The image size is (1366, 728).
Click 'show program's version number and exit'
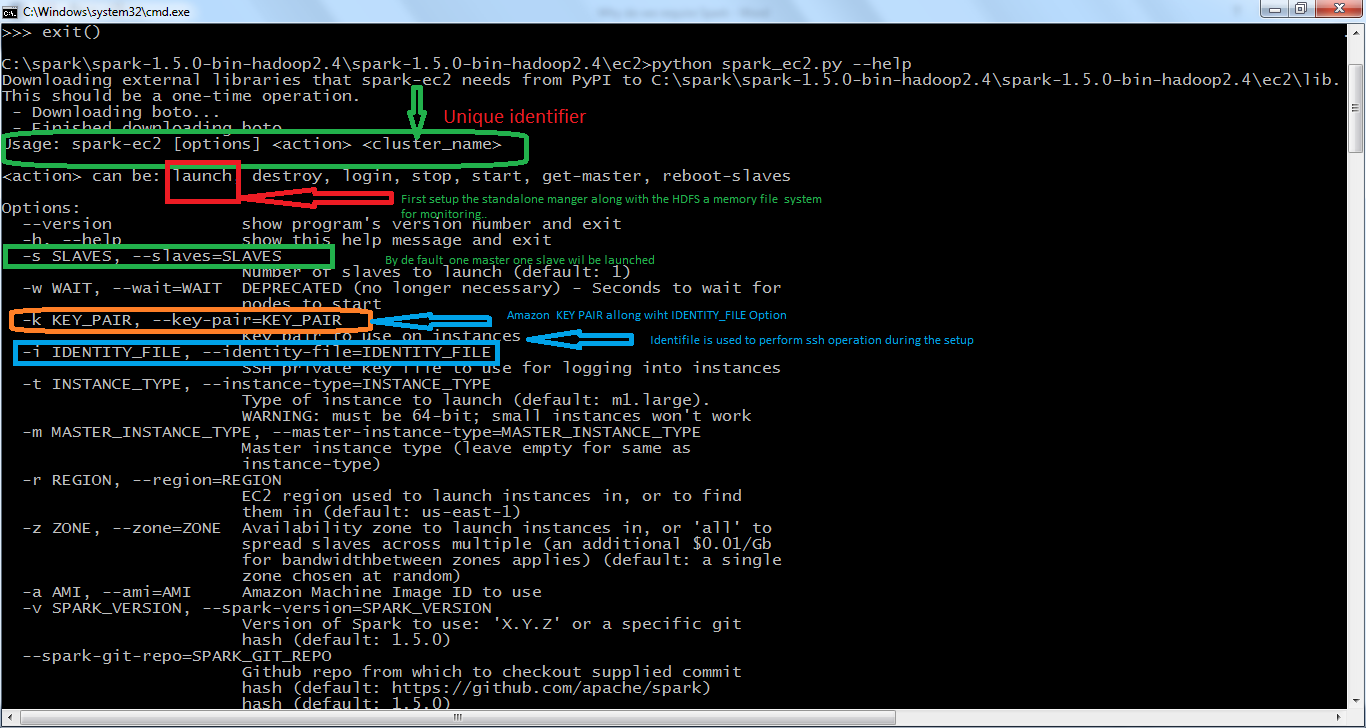tap(431, 224)
